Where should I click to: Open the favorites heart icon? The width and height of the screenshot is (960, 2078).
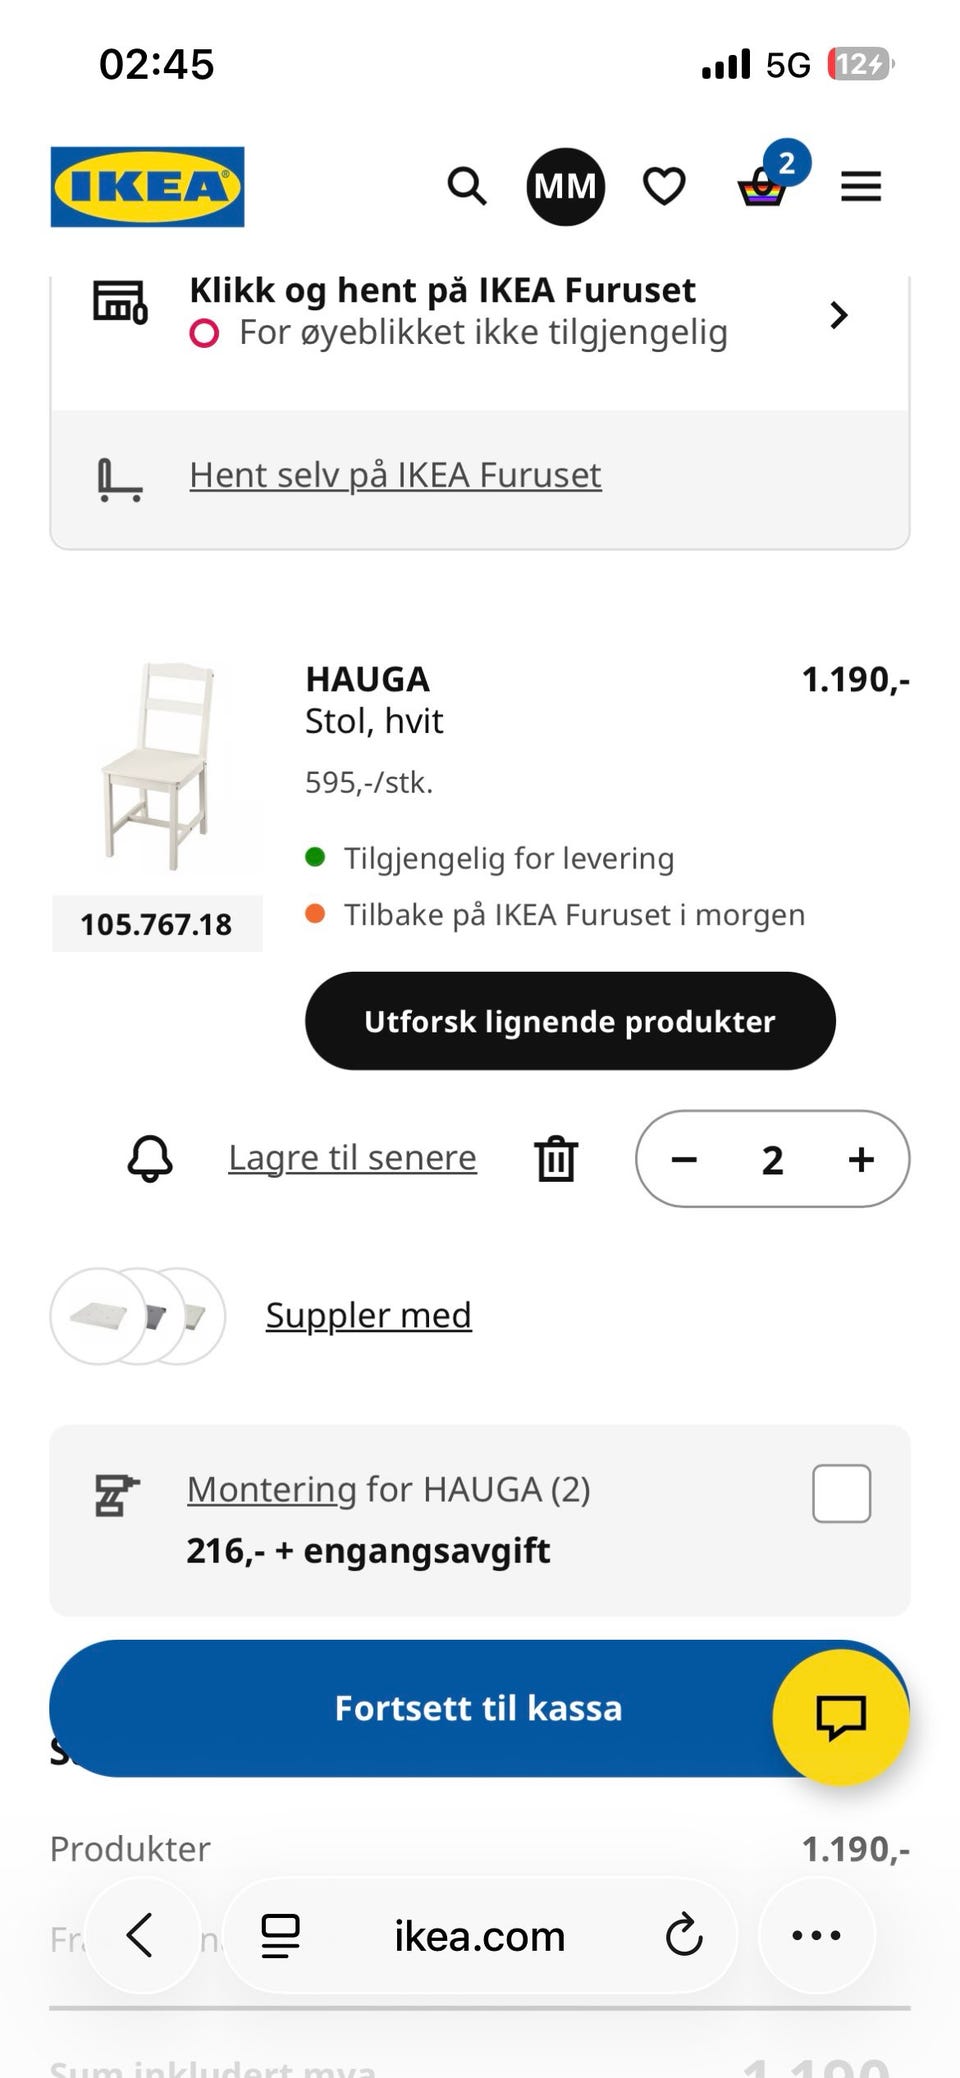click(664, 186)
